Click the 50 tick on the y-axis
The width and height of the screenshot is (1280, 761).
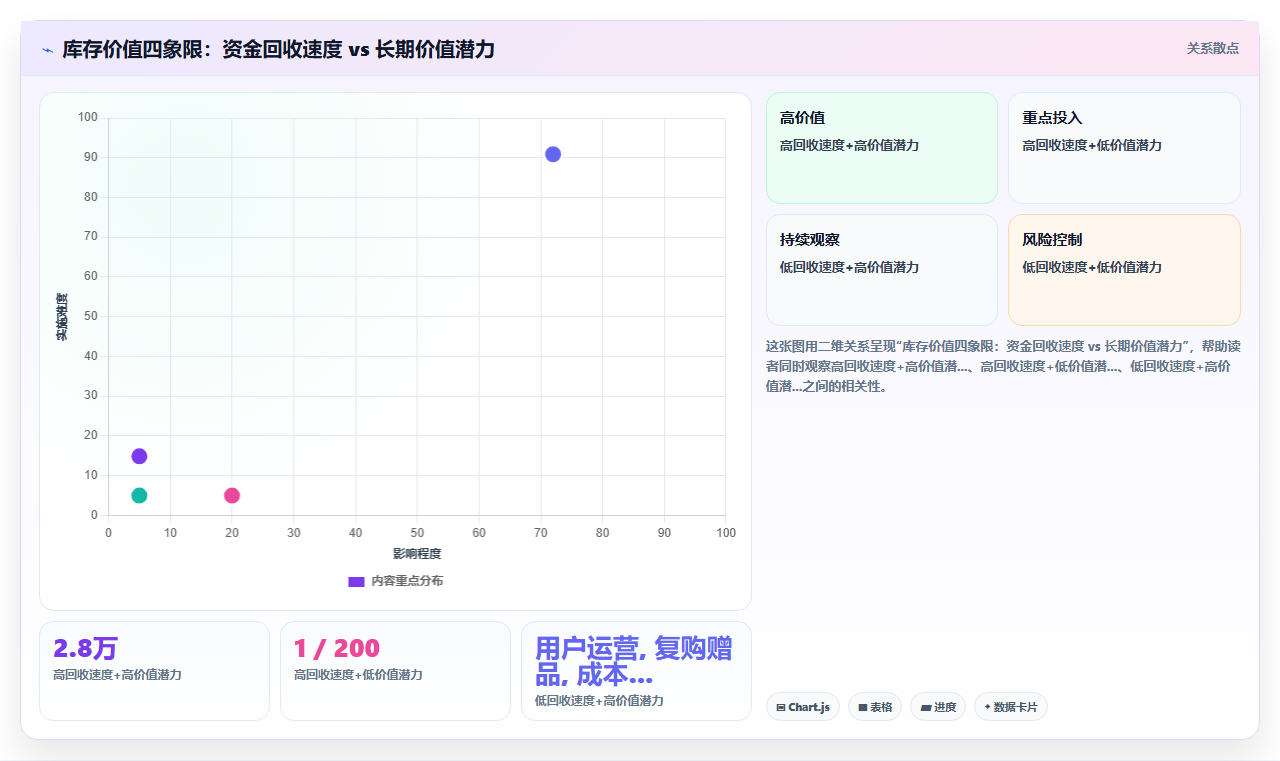(x=91, y=316)
